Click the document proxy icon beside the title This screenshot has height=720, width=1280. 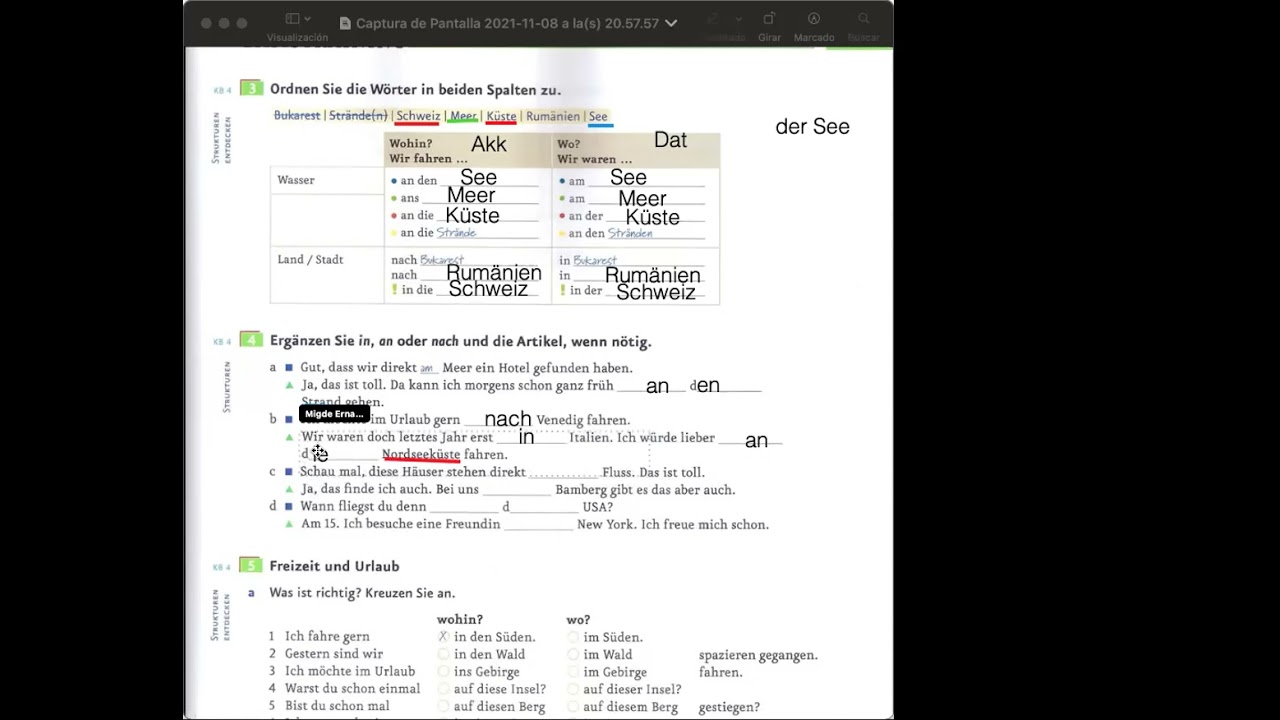[345, 23]
